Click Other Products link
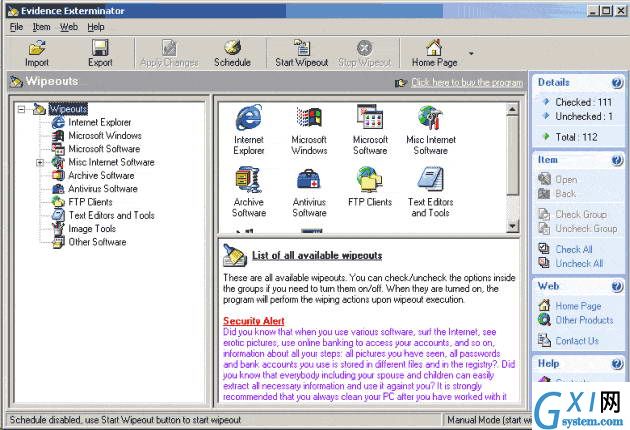This screenshot has height=430, width=630. click(x=584, y=320)
